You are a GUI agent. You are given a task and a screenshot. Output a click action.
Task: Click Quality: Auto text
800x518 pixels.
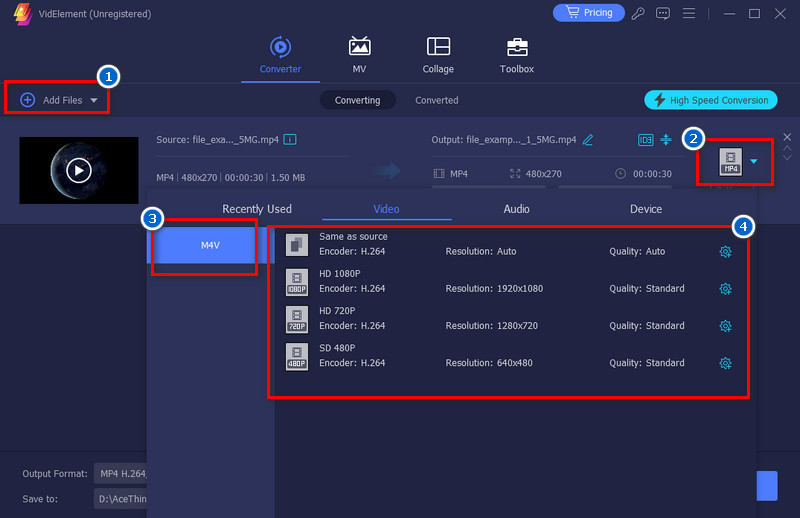637,251
